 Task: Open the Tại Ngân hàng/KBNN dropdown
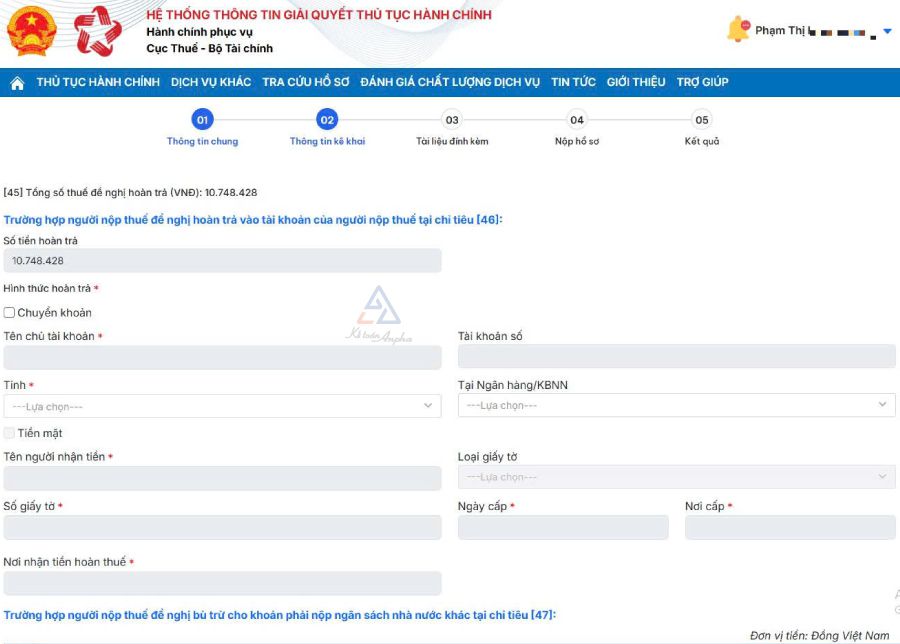tap(676, 406)
